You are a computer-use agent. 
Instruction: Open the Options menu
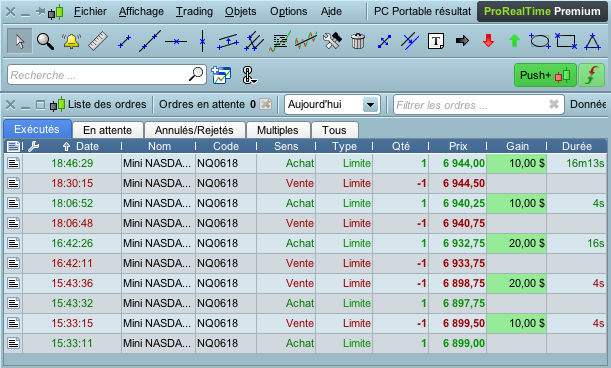pyautogui.click(x=288, y=11)
